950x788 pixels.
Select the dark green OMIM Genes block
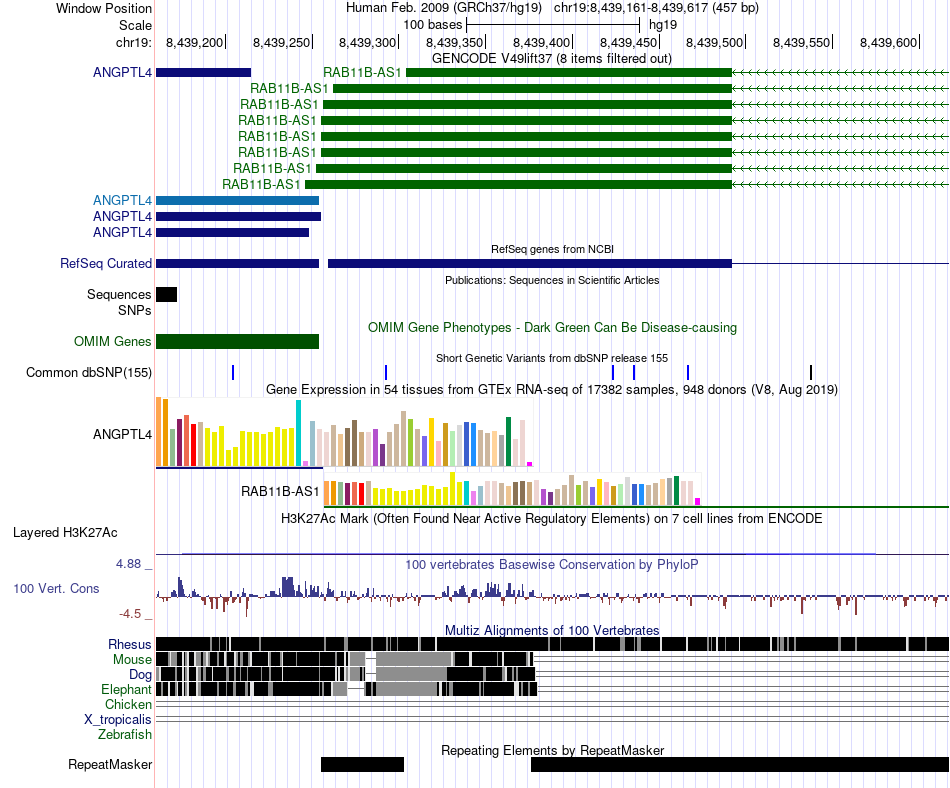[238, 342]
